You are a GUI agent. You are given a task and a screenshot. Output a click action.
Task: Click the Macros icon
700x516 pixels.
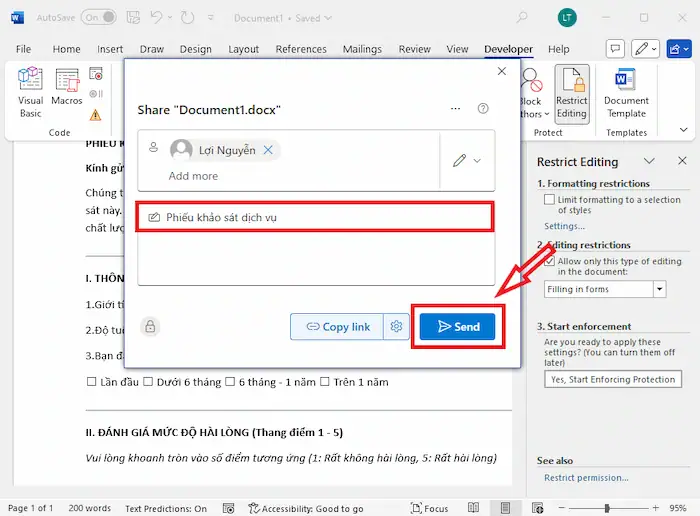pos(67,88)
